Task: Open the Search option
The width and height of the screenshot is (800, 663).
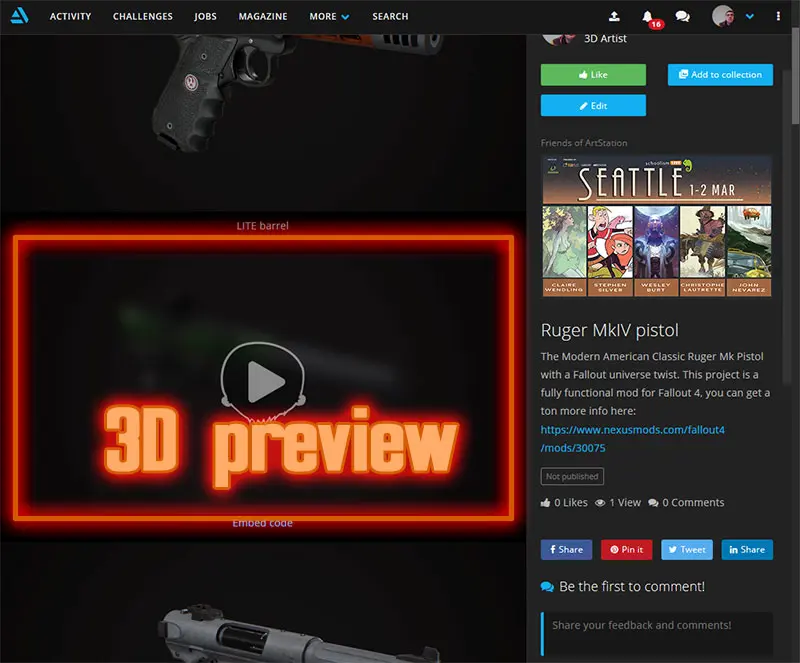Action: pos(390,16)
